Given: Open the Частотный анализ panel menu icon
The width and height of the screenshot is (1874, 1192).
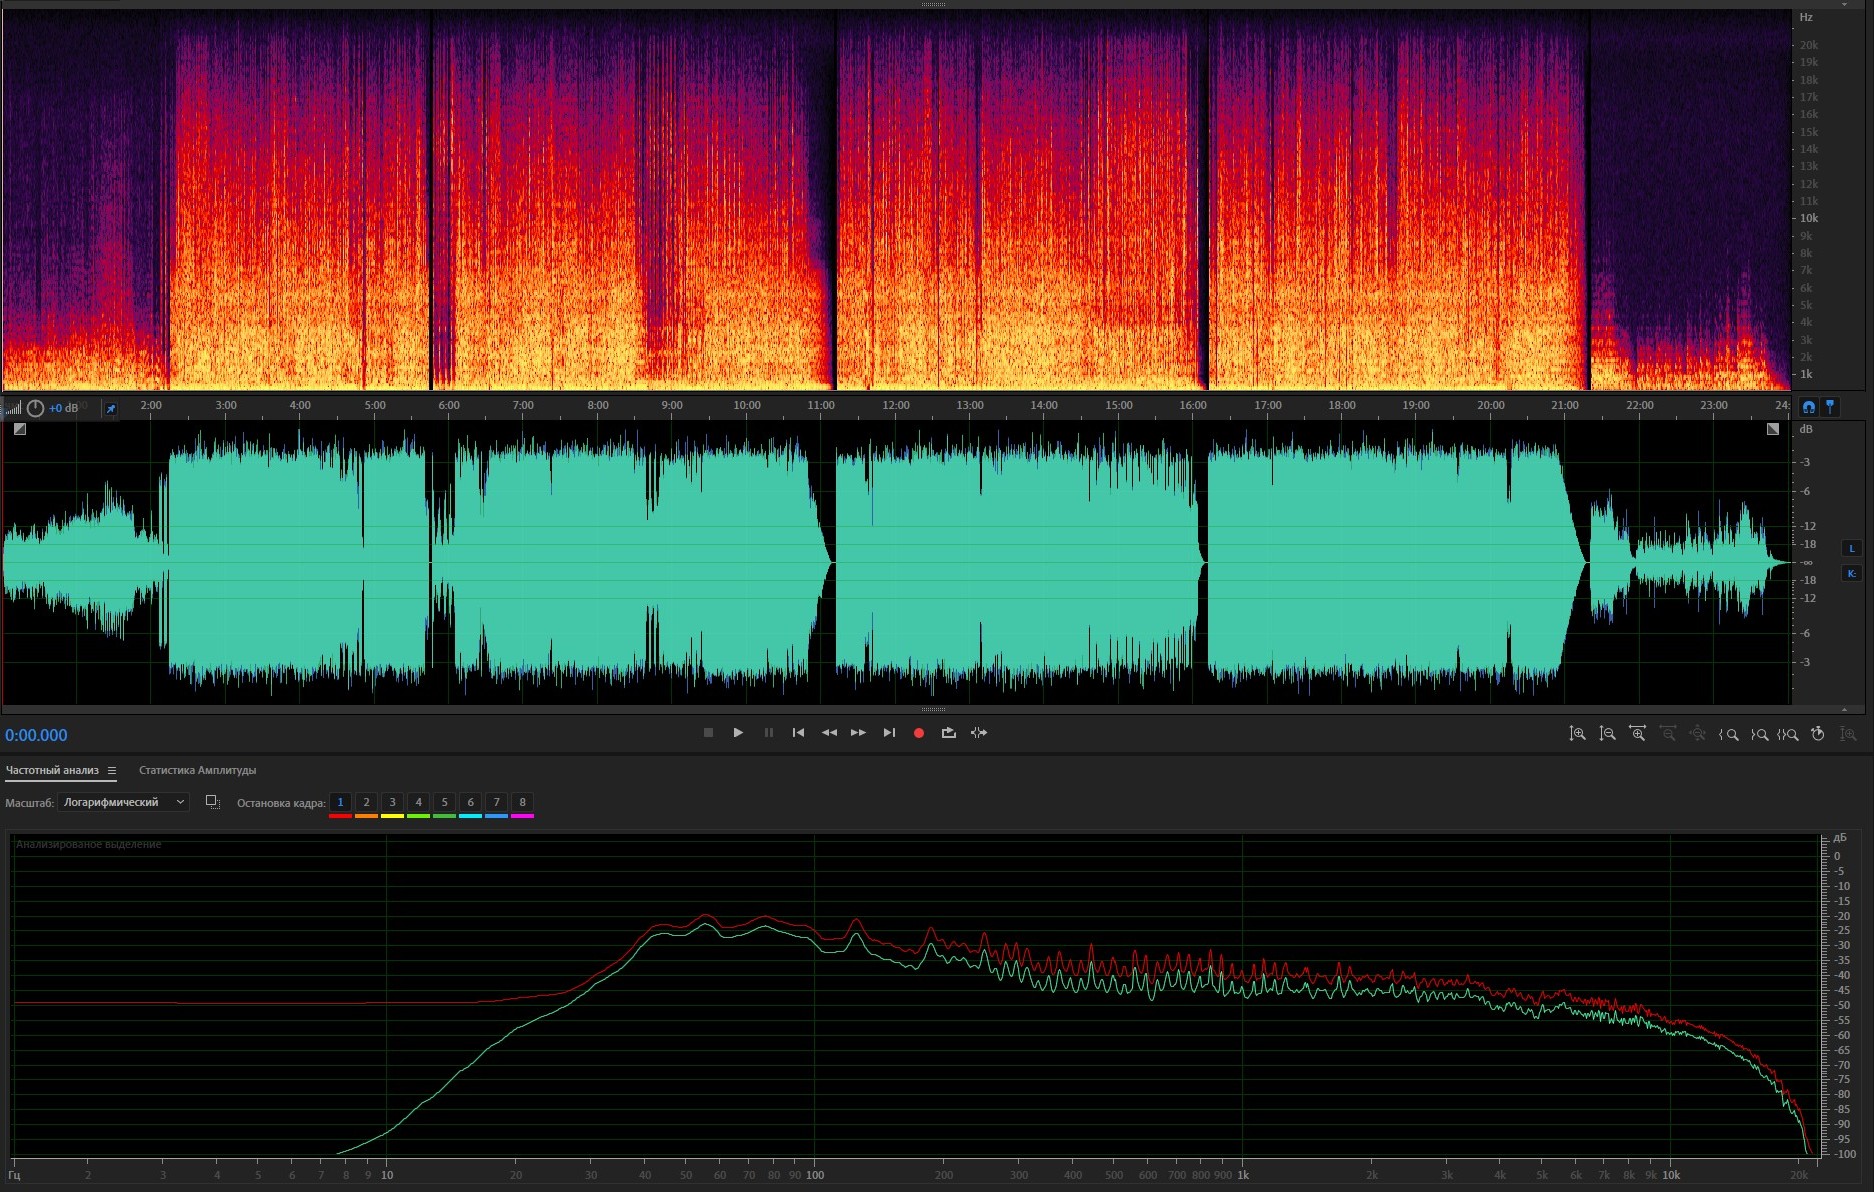Looking at the screenshot, I should (112, 771).
